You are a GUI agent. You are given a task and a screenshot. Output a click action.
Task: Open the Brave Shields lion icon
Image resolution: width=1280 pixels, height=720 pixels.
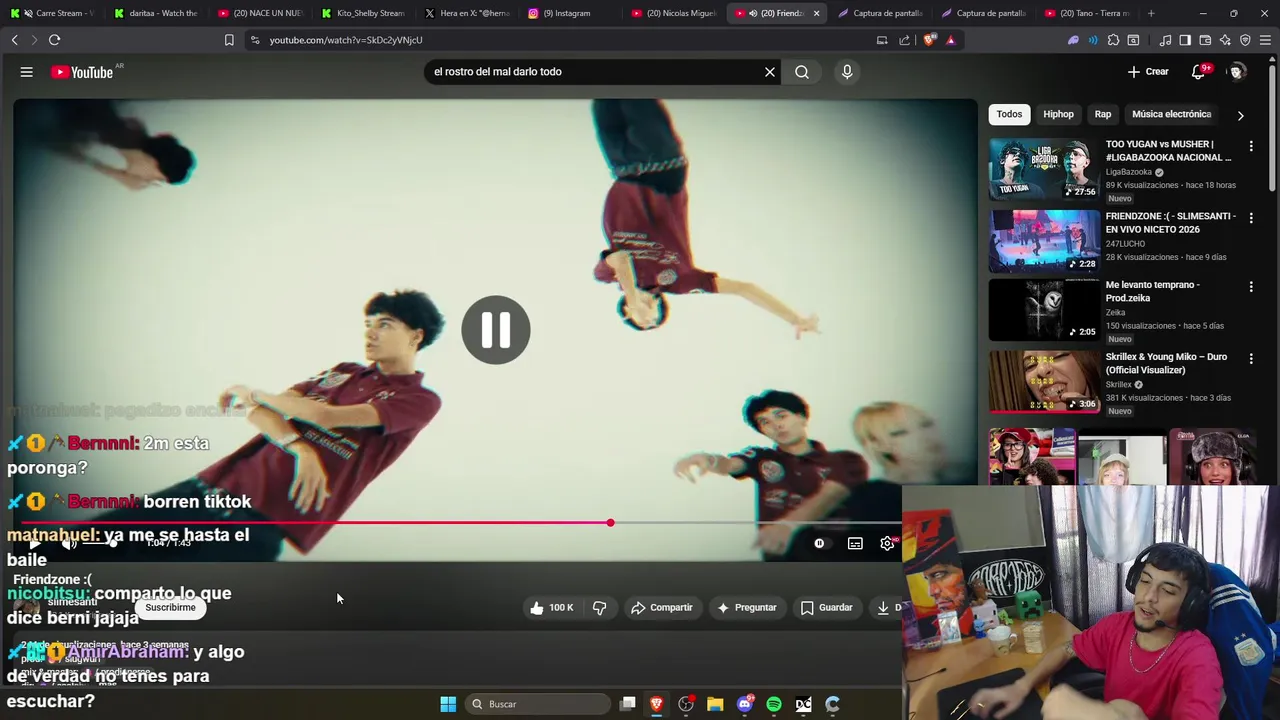(x=930, y=40)
